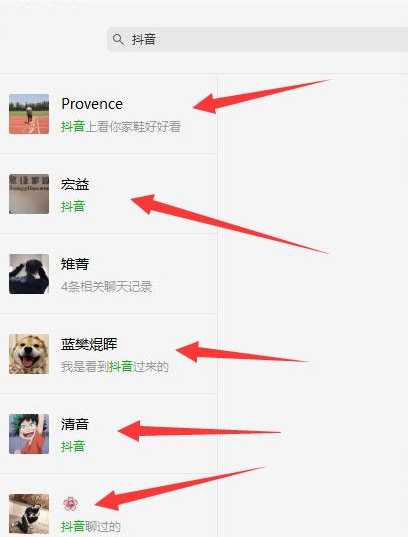
Task: Click 雉青's dark figure avatar
Action: coord(29,274)
